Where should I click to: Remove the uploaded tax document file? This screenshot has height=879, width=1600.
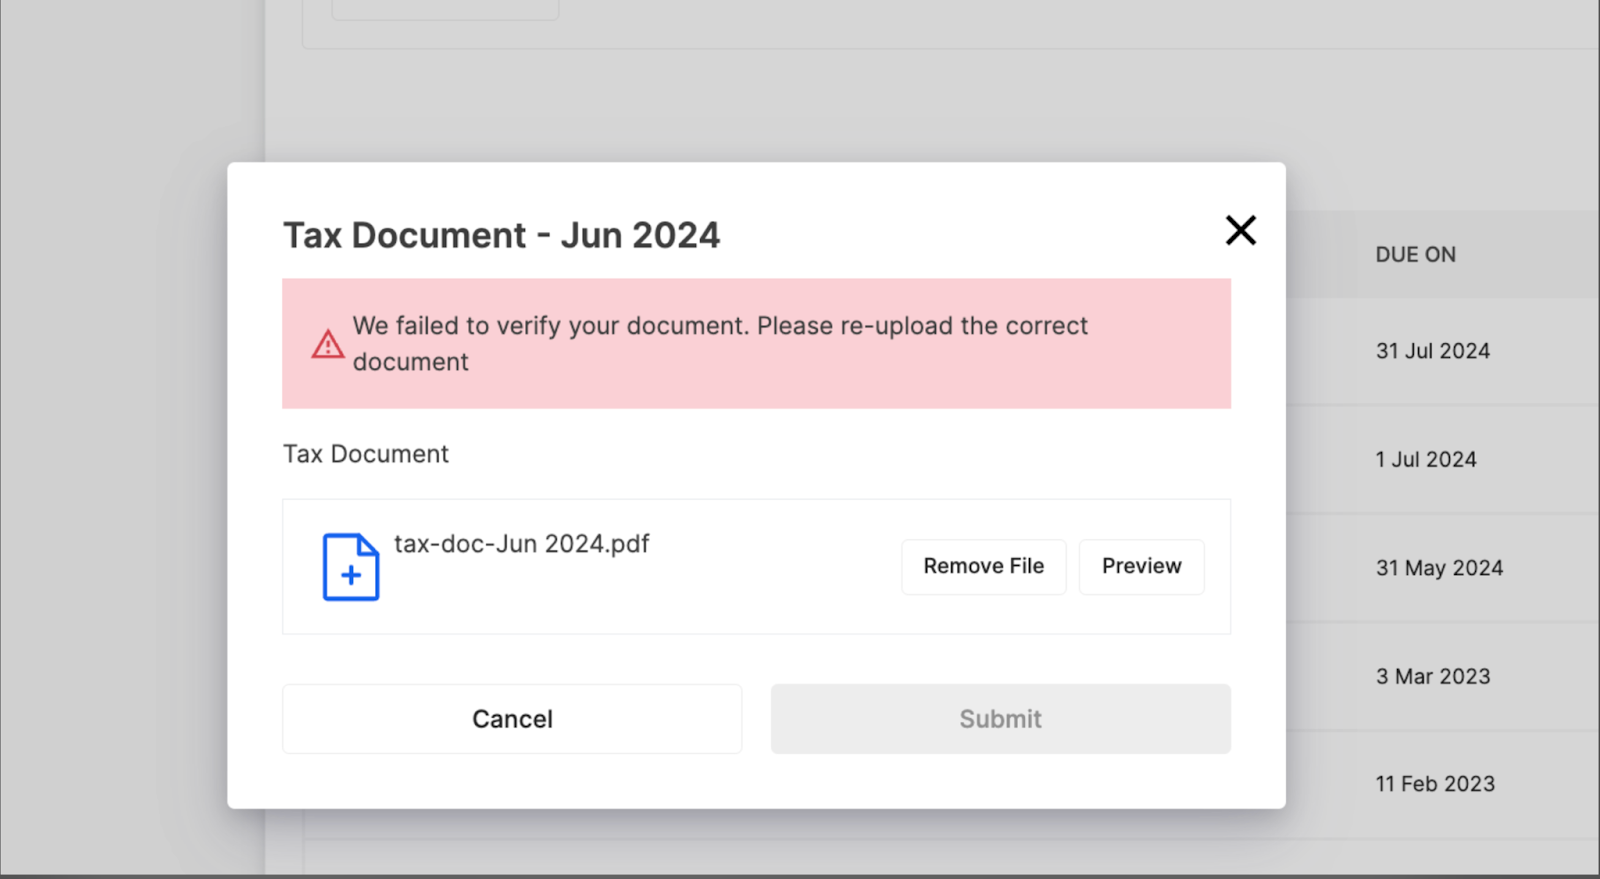pyautogui.click(x=983, y=567)
